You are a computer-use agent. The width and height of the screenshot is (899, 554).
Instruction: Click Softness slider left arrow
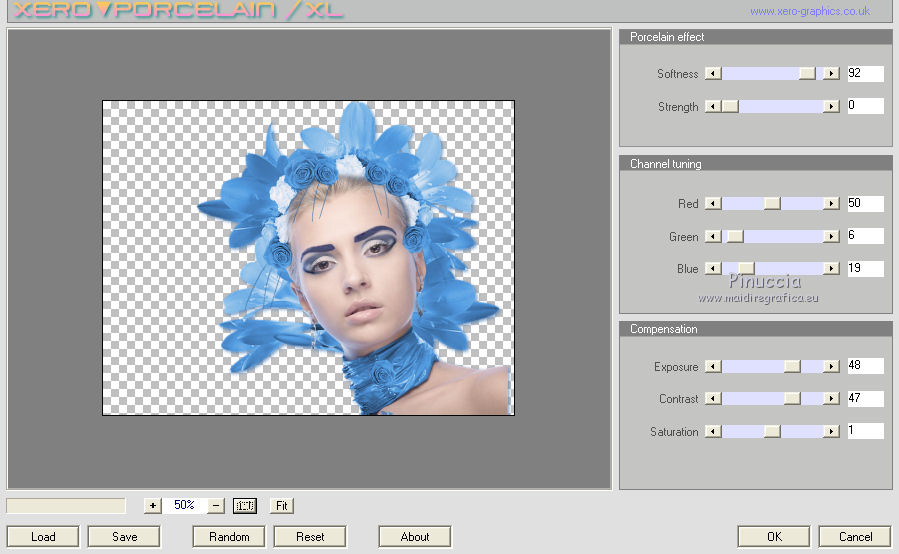[x=712, y=74]
